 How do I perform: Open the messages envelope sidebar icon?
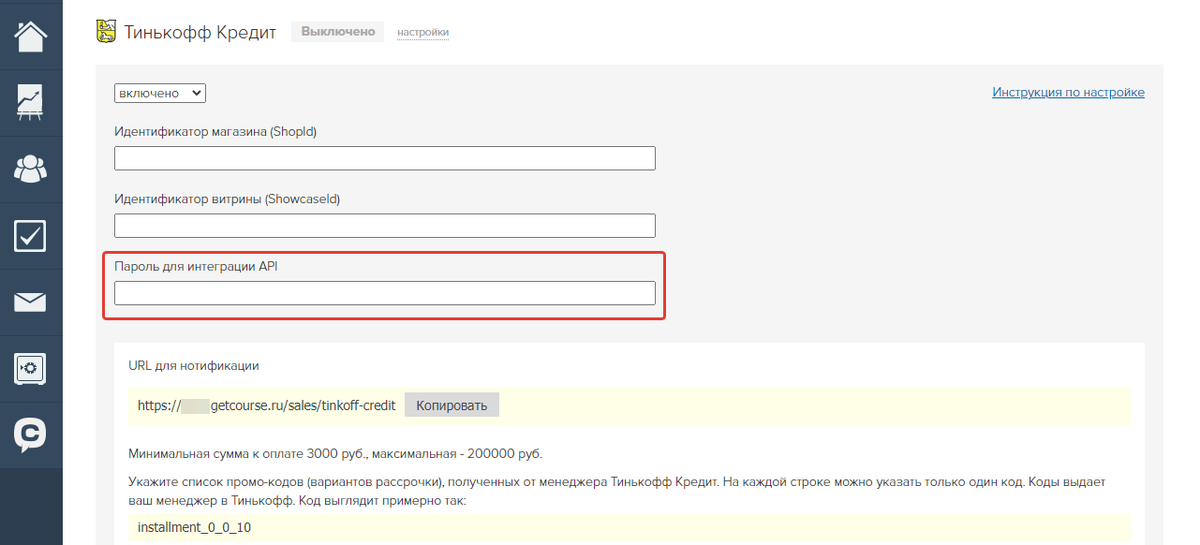tap(31, 302)
